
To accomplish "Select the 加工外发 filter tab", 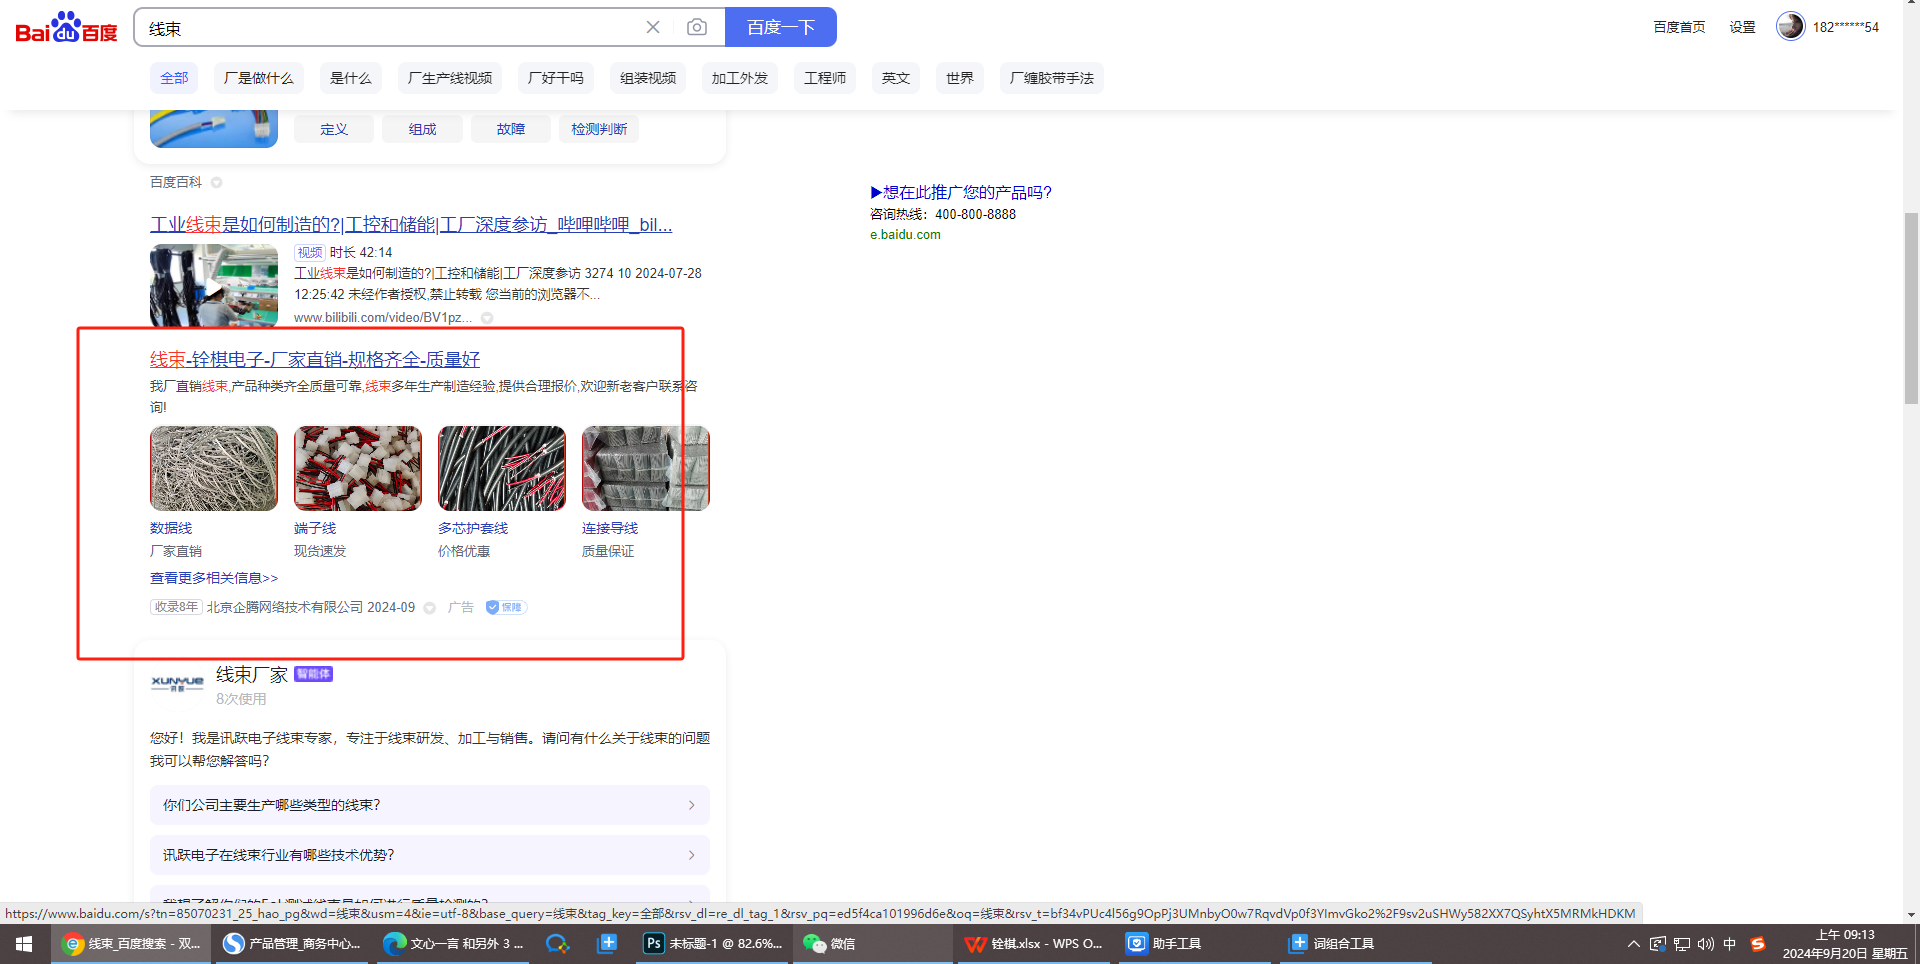I will pos(740,78).
